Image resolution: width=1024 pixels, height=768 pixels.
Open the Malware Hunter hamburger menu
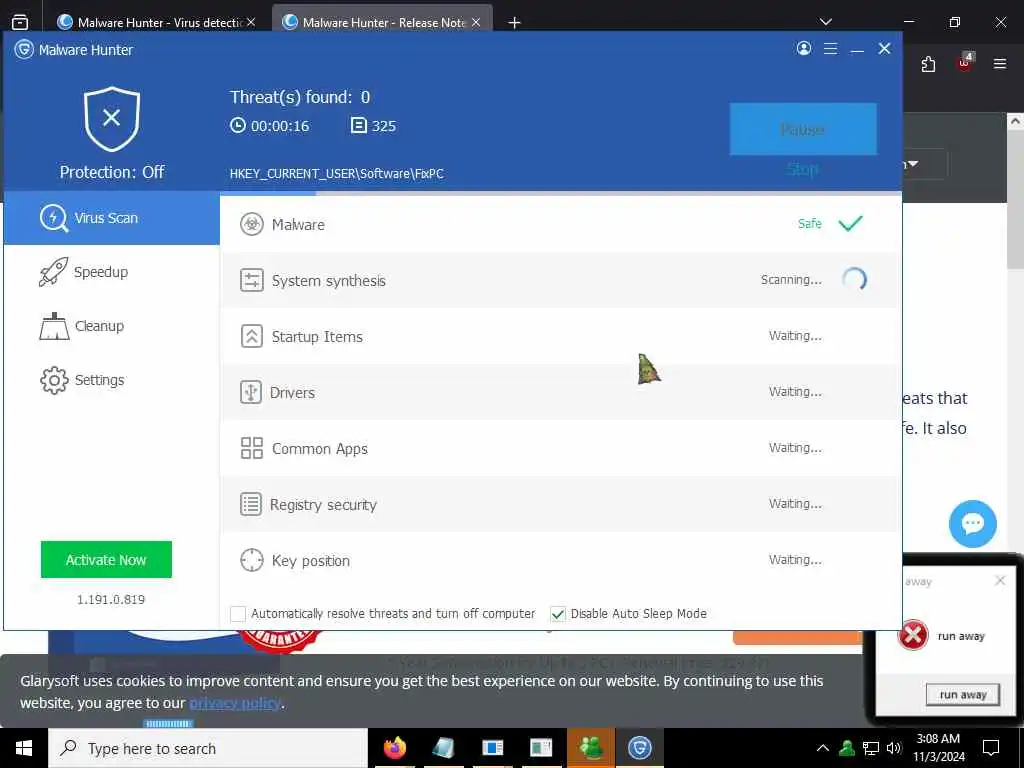coord(830,48)
